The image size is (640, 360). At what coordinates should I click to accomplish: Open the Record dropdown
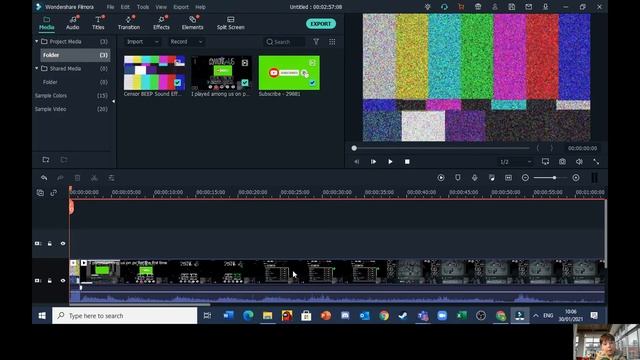click(x=186, y=42)
